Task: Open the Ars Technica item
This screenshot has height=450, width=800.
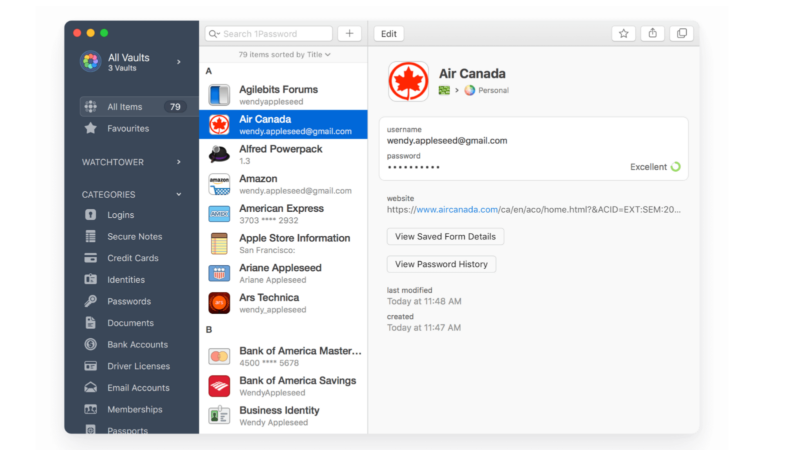Action: pyautogui.click(x=272, y=303)
